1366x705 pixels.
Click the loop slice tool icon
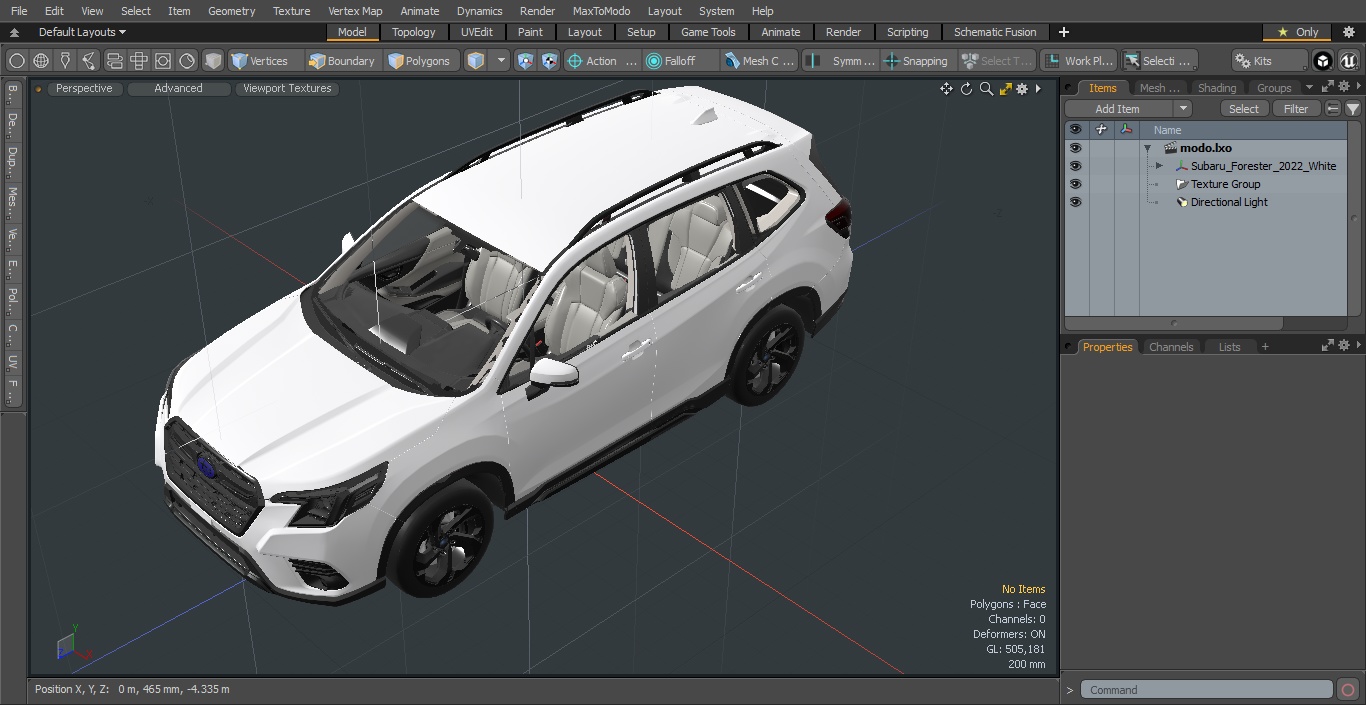(89, 61)
